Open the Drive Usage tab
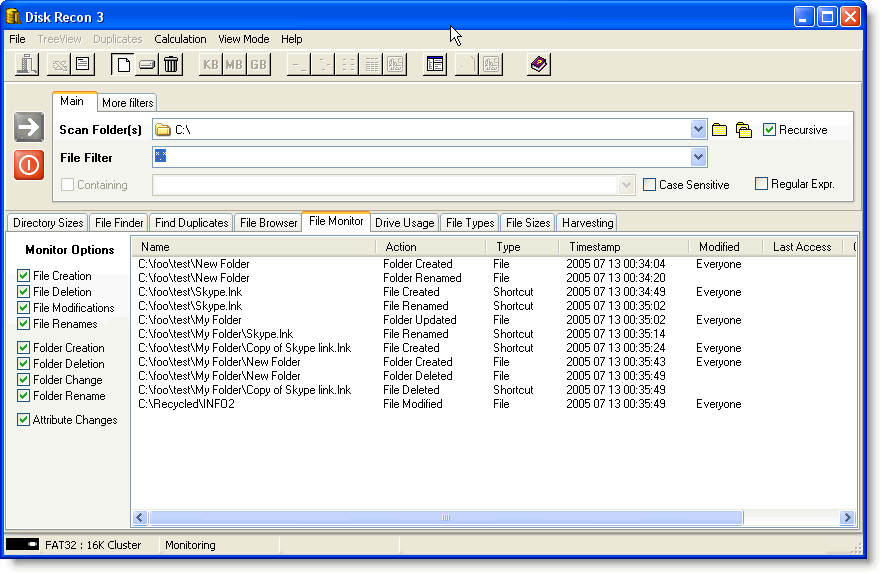Viewport: 882px width, 574px height. (x=404, y=223)
